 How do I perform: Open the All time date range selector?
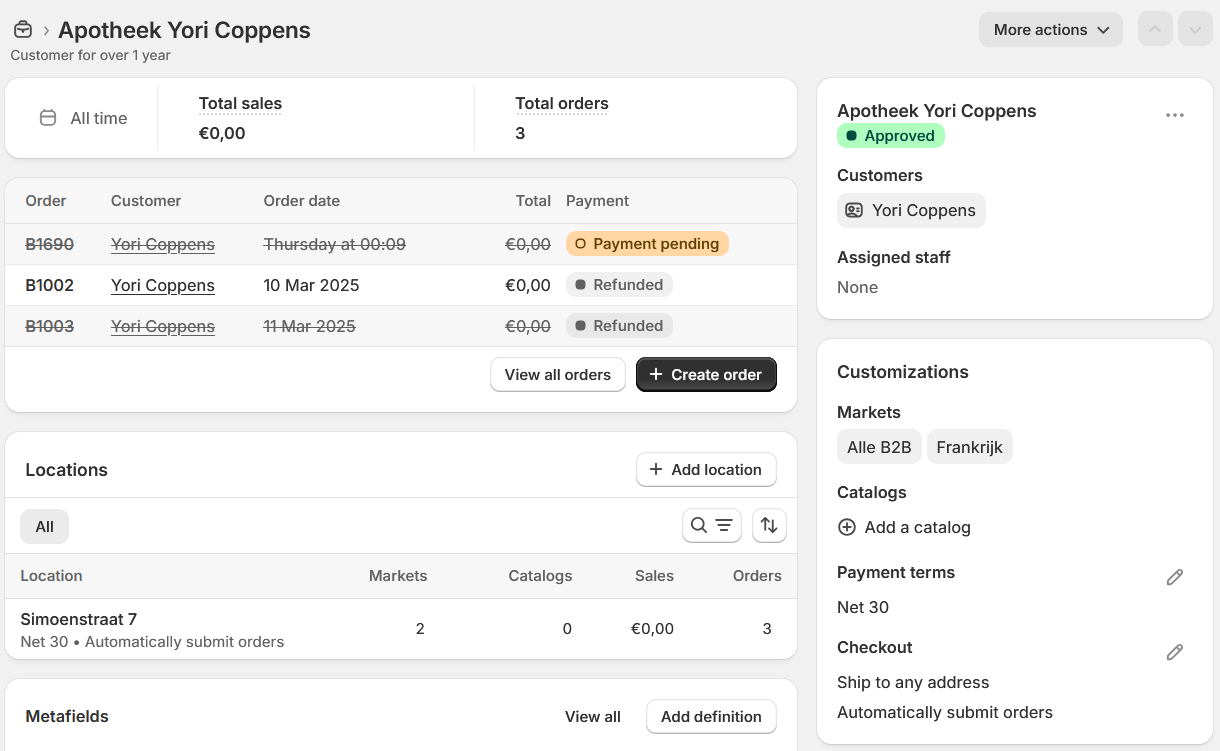[x=83, y=118]
